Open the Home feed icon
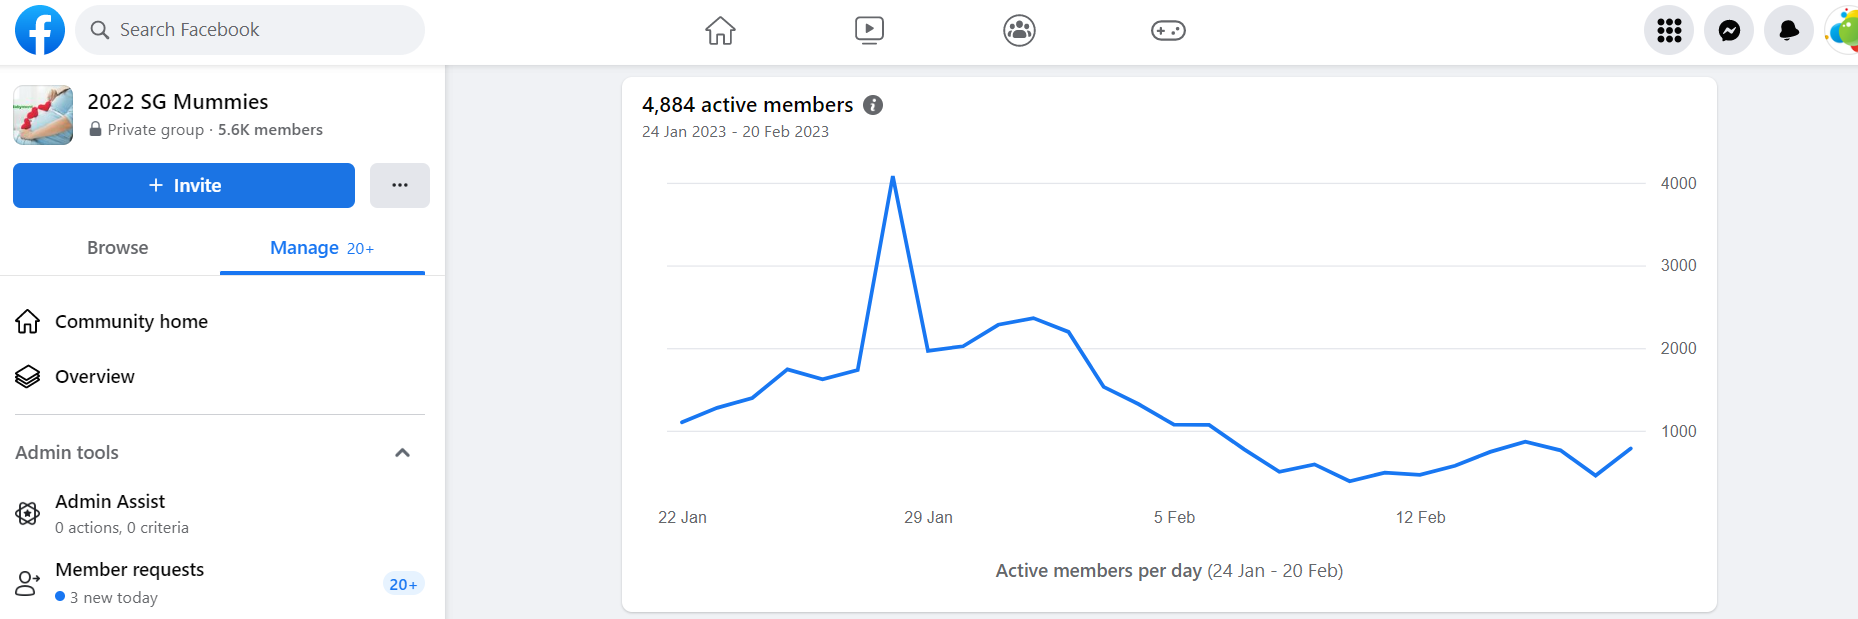 pyautogui.click(x=720, y=31)
